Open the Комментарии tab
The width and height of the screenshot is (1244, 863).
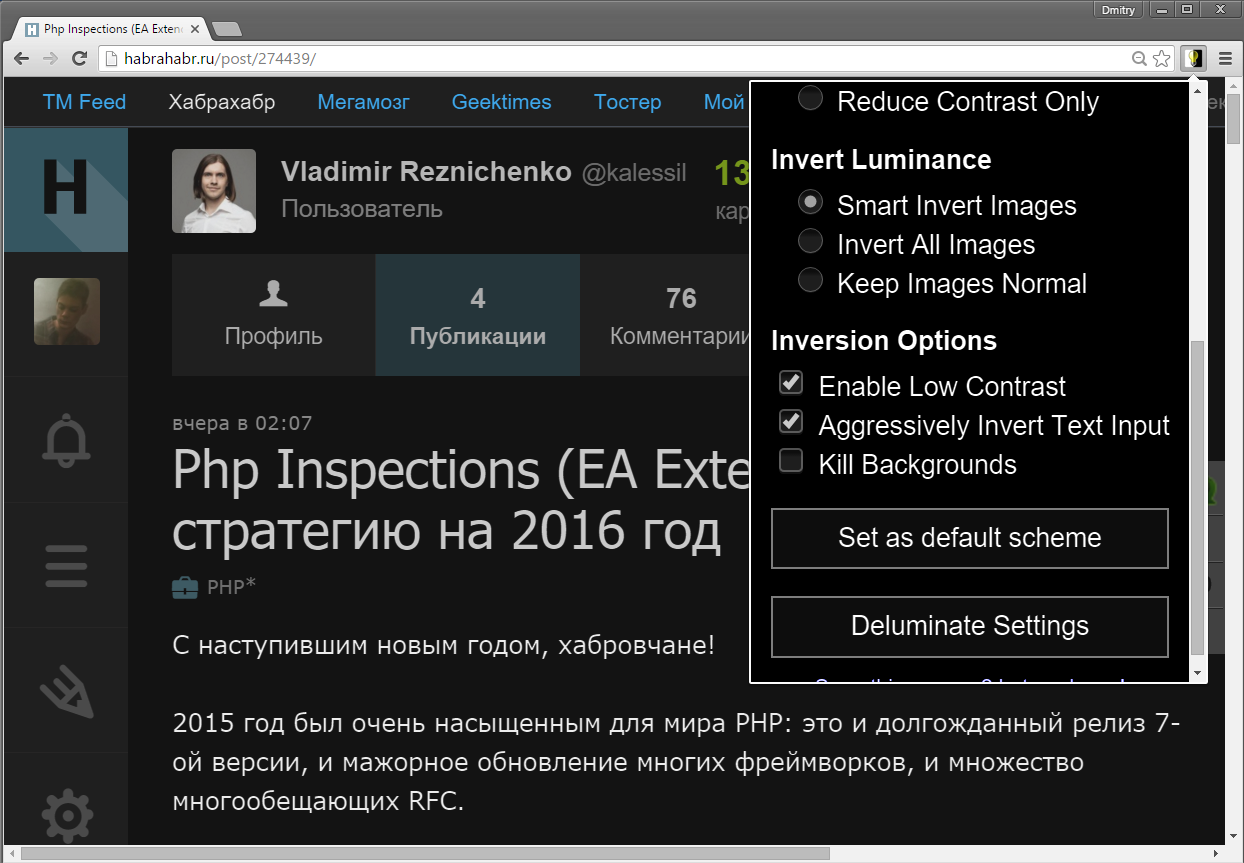(x=665, y=315)
